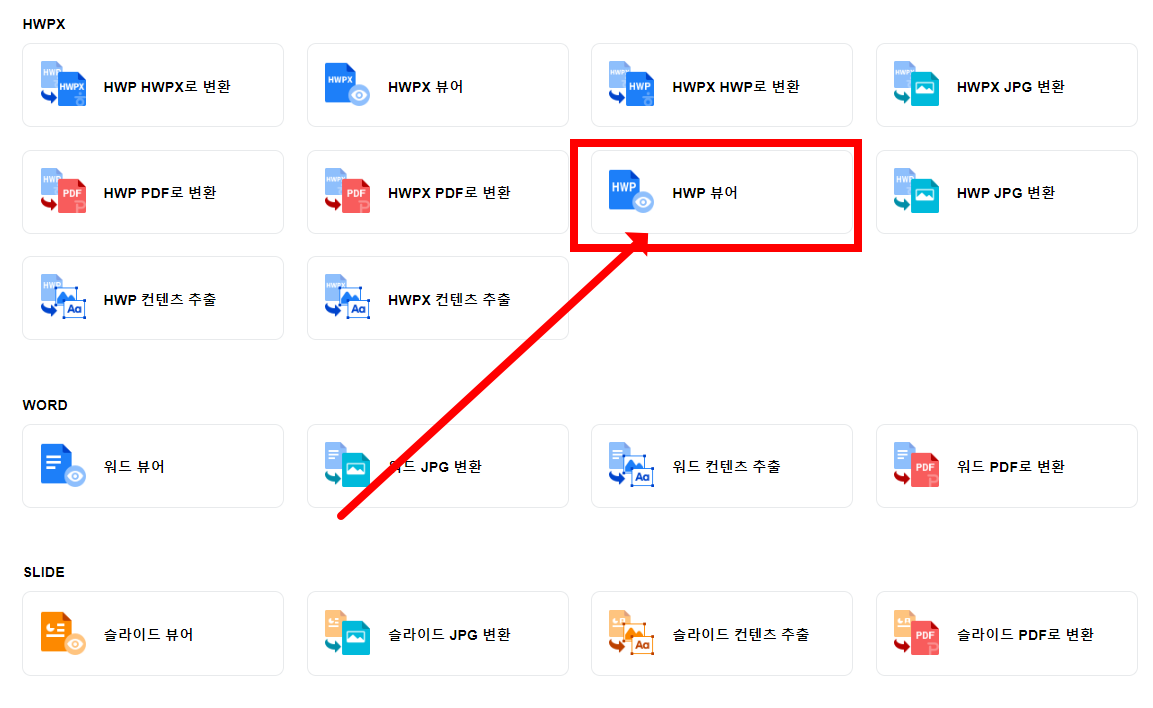Click the HWPX HWP 변환 icon
This screenshot has height=708, width=1153.
pyautogui.click(x=631, y=84)
